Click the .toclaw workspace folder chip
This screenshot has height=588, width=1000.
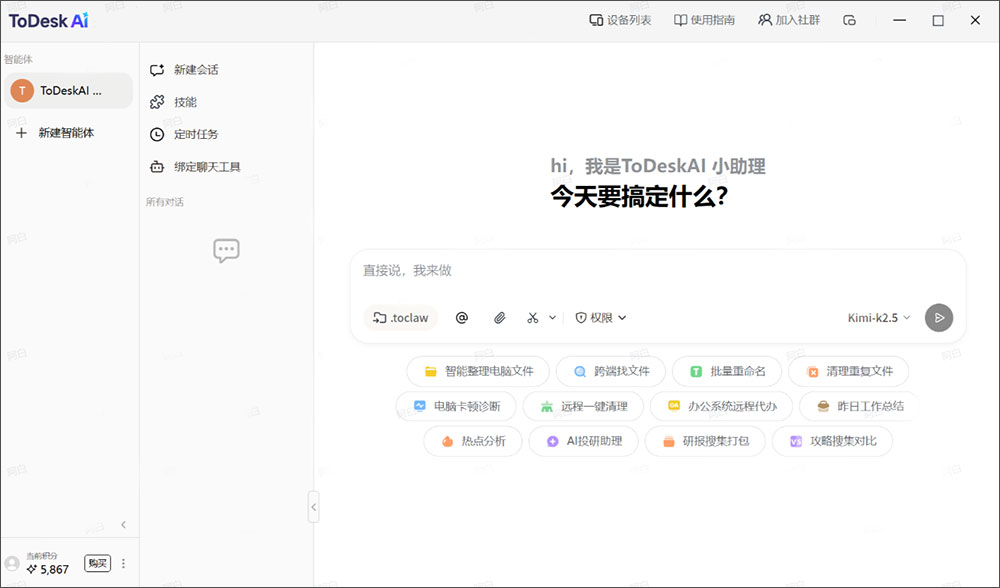[x=401, y=318]
